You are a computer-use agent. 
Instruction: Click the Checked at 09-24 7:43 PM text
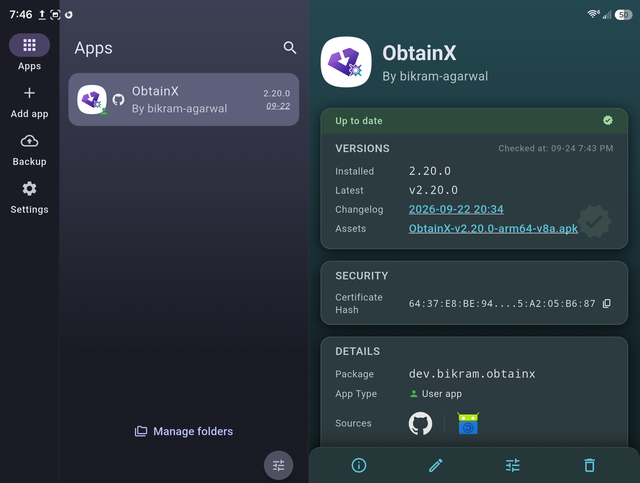coord(556,148)
